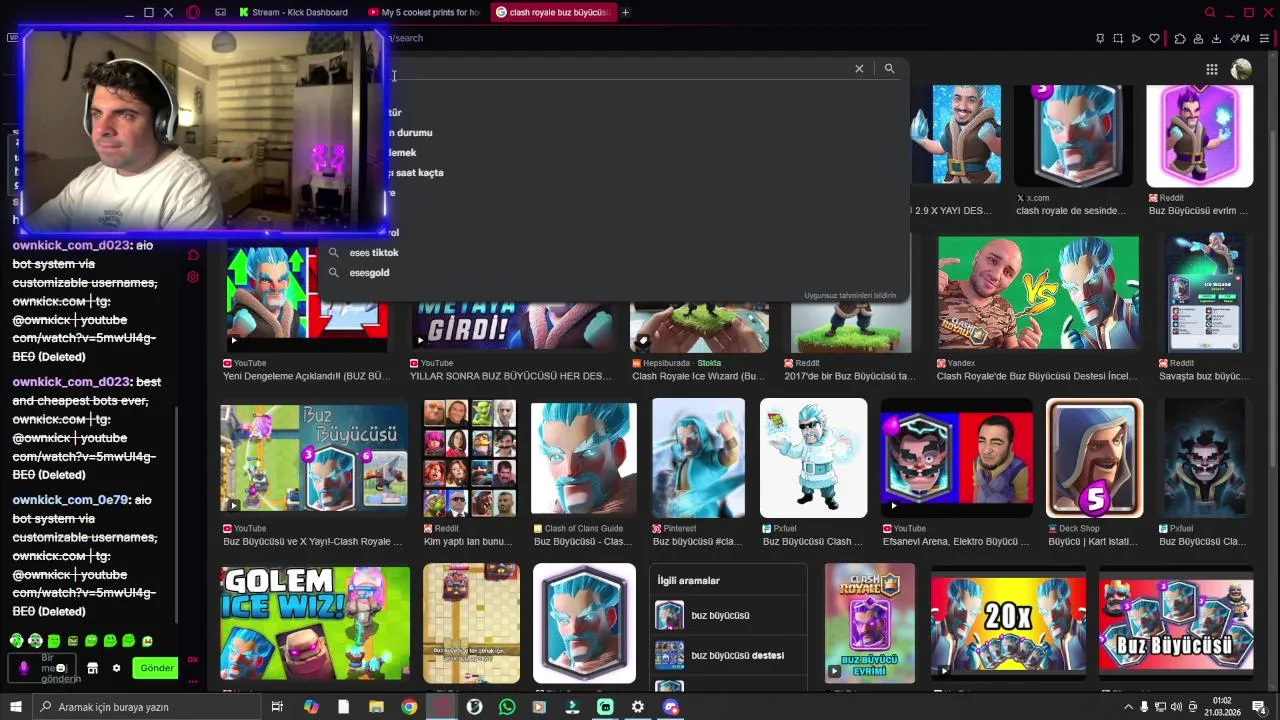Switch to the My 5 coolest prints tab
This screenshot has width=1280, height=720.
pos(424,12)
